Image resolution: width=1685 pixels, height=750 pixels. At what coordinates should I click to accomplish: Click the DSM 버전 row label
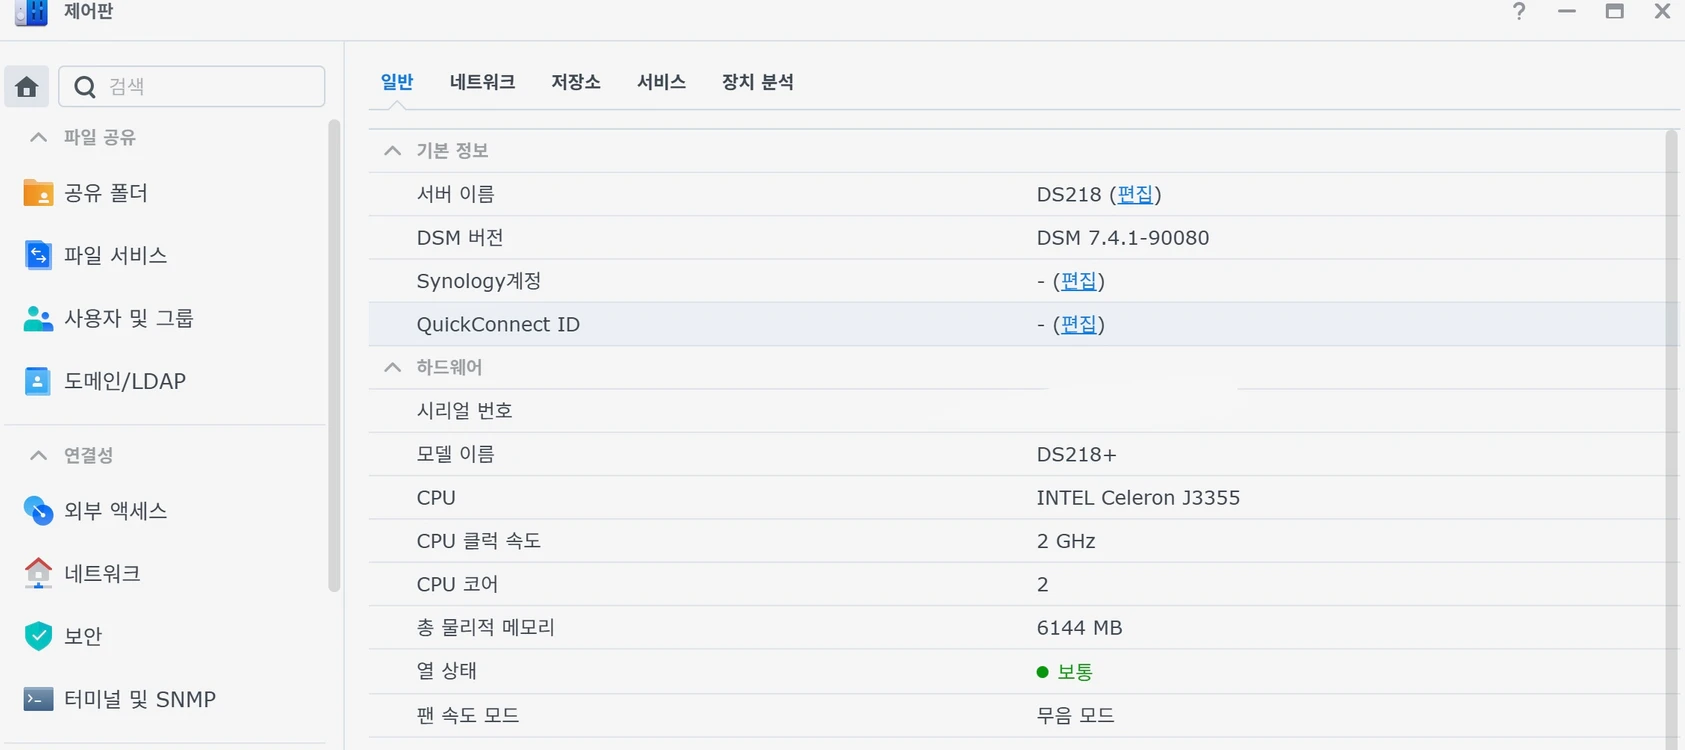(x=460, y=238)
